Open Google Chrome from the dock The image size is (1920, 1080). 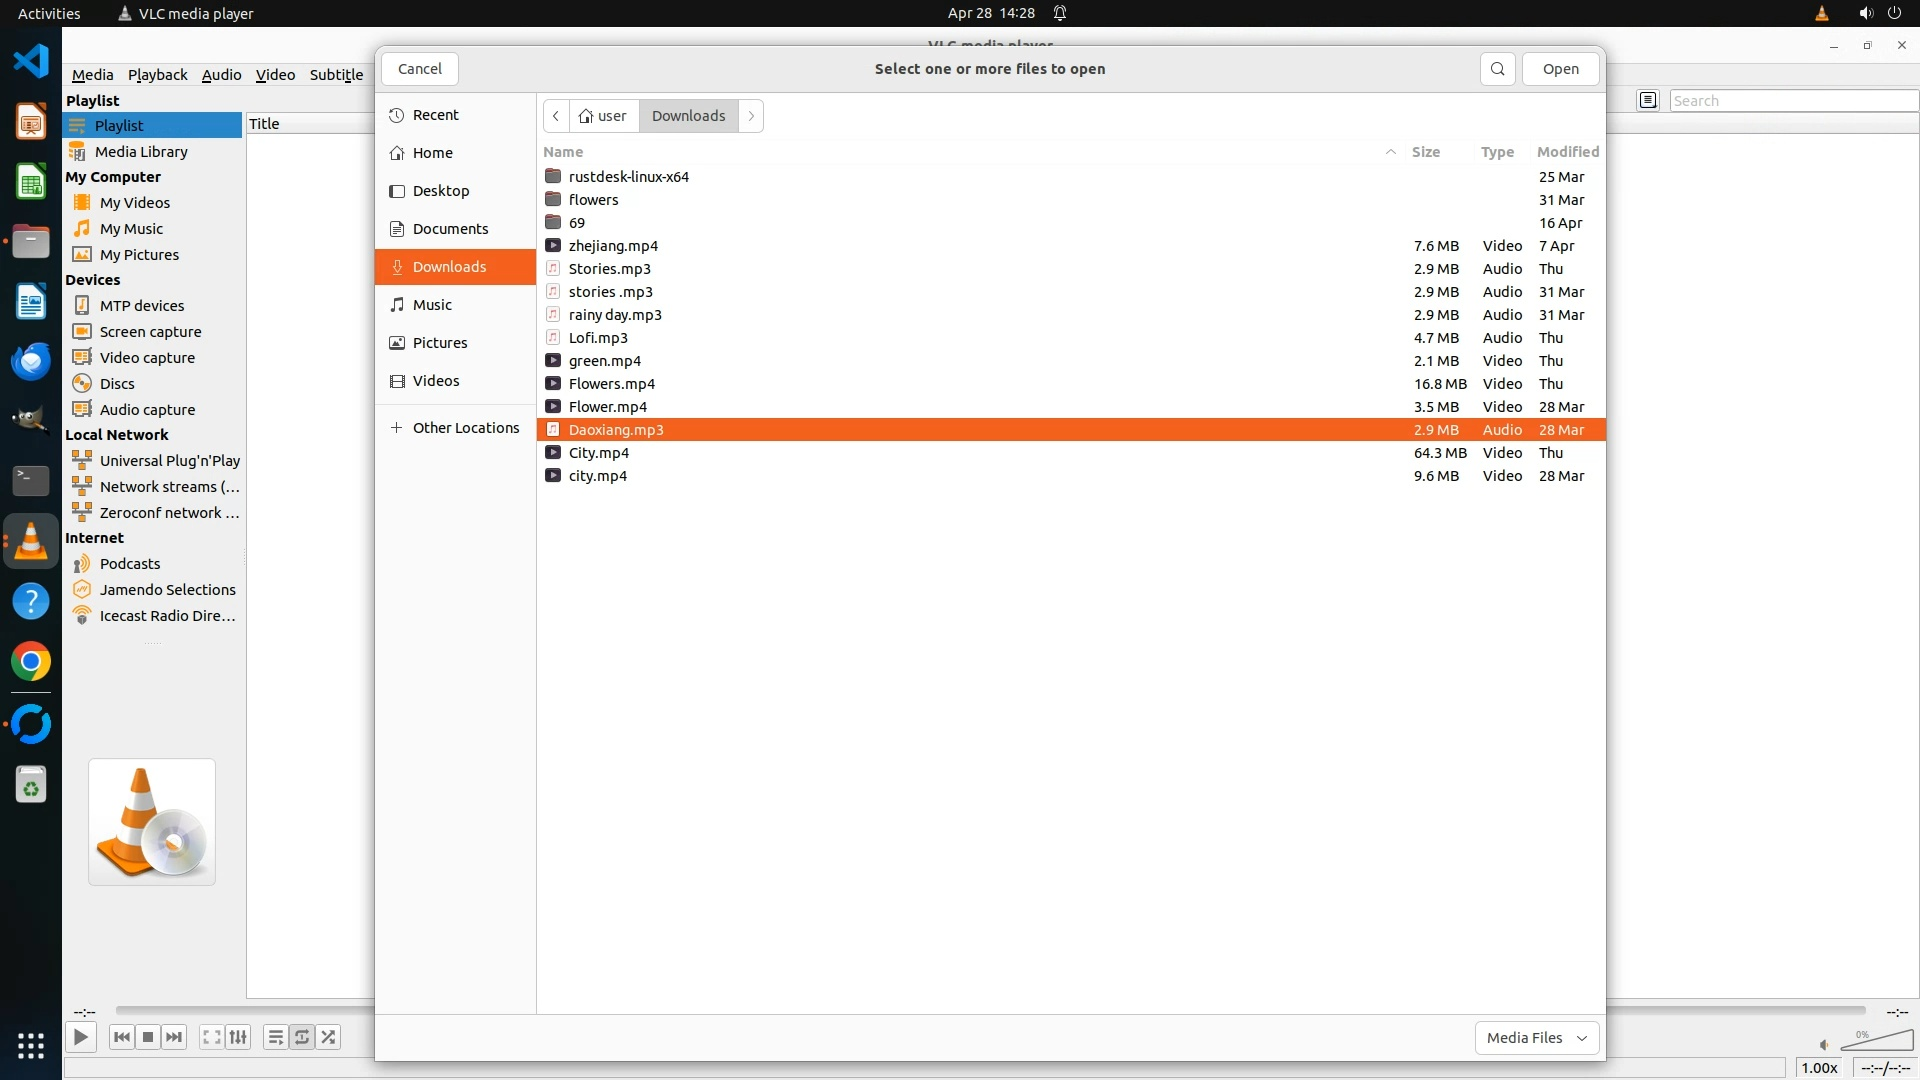(31, 662)
